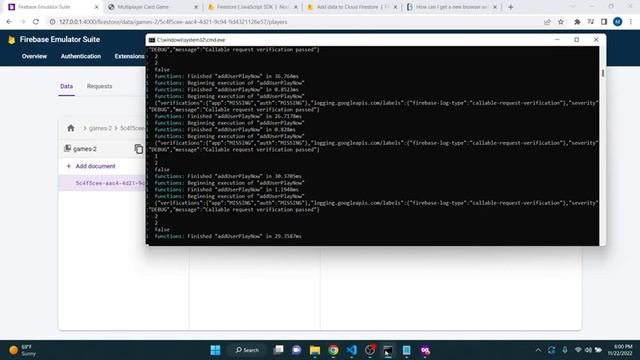Go back with the browser back arrow
The image size is (640, 360).
[9, 22]
